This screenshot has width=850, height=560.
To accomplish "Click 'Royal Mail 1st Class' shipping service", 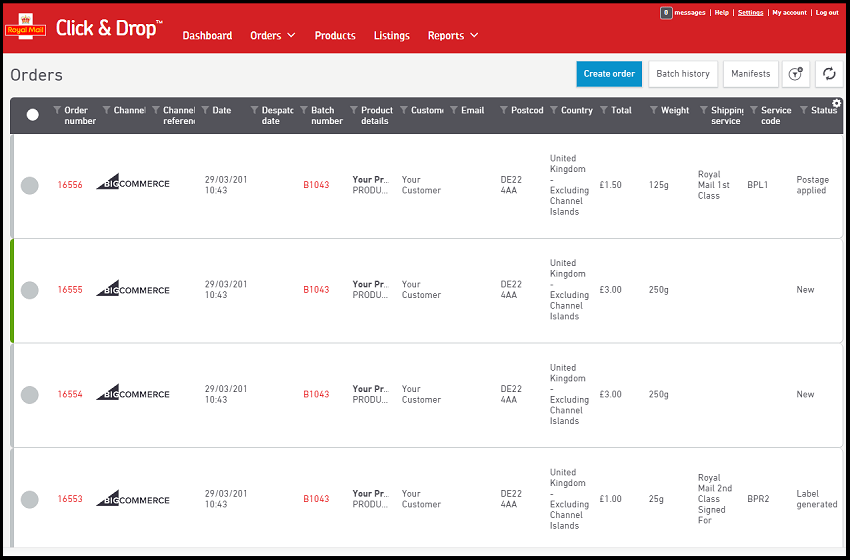I will pyautogui.click(x=713, y=185).
